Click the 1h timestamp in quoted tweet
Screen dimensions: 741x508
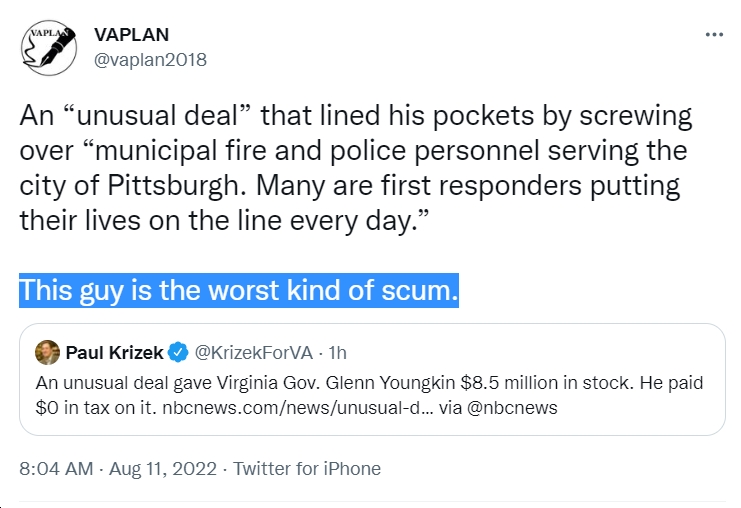click(x=337, y=353)
